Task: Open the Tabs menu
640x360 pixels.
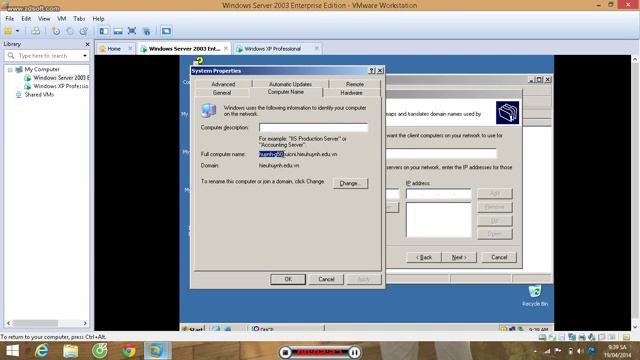Action: (x=79, y=19)
